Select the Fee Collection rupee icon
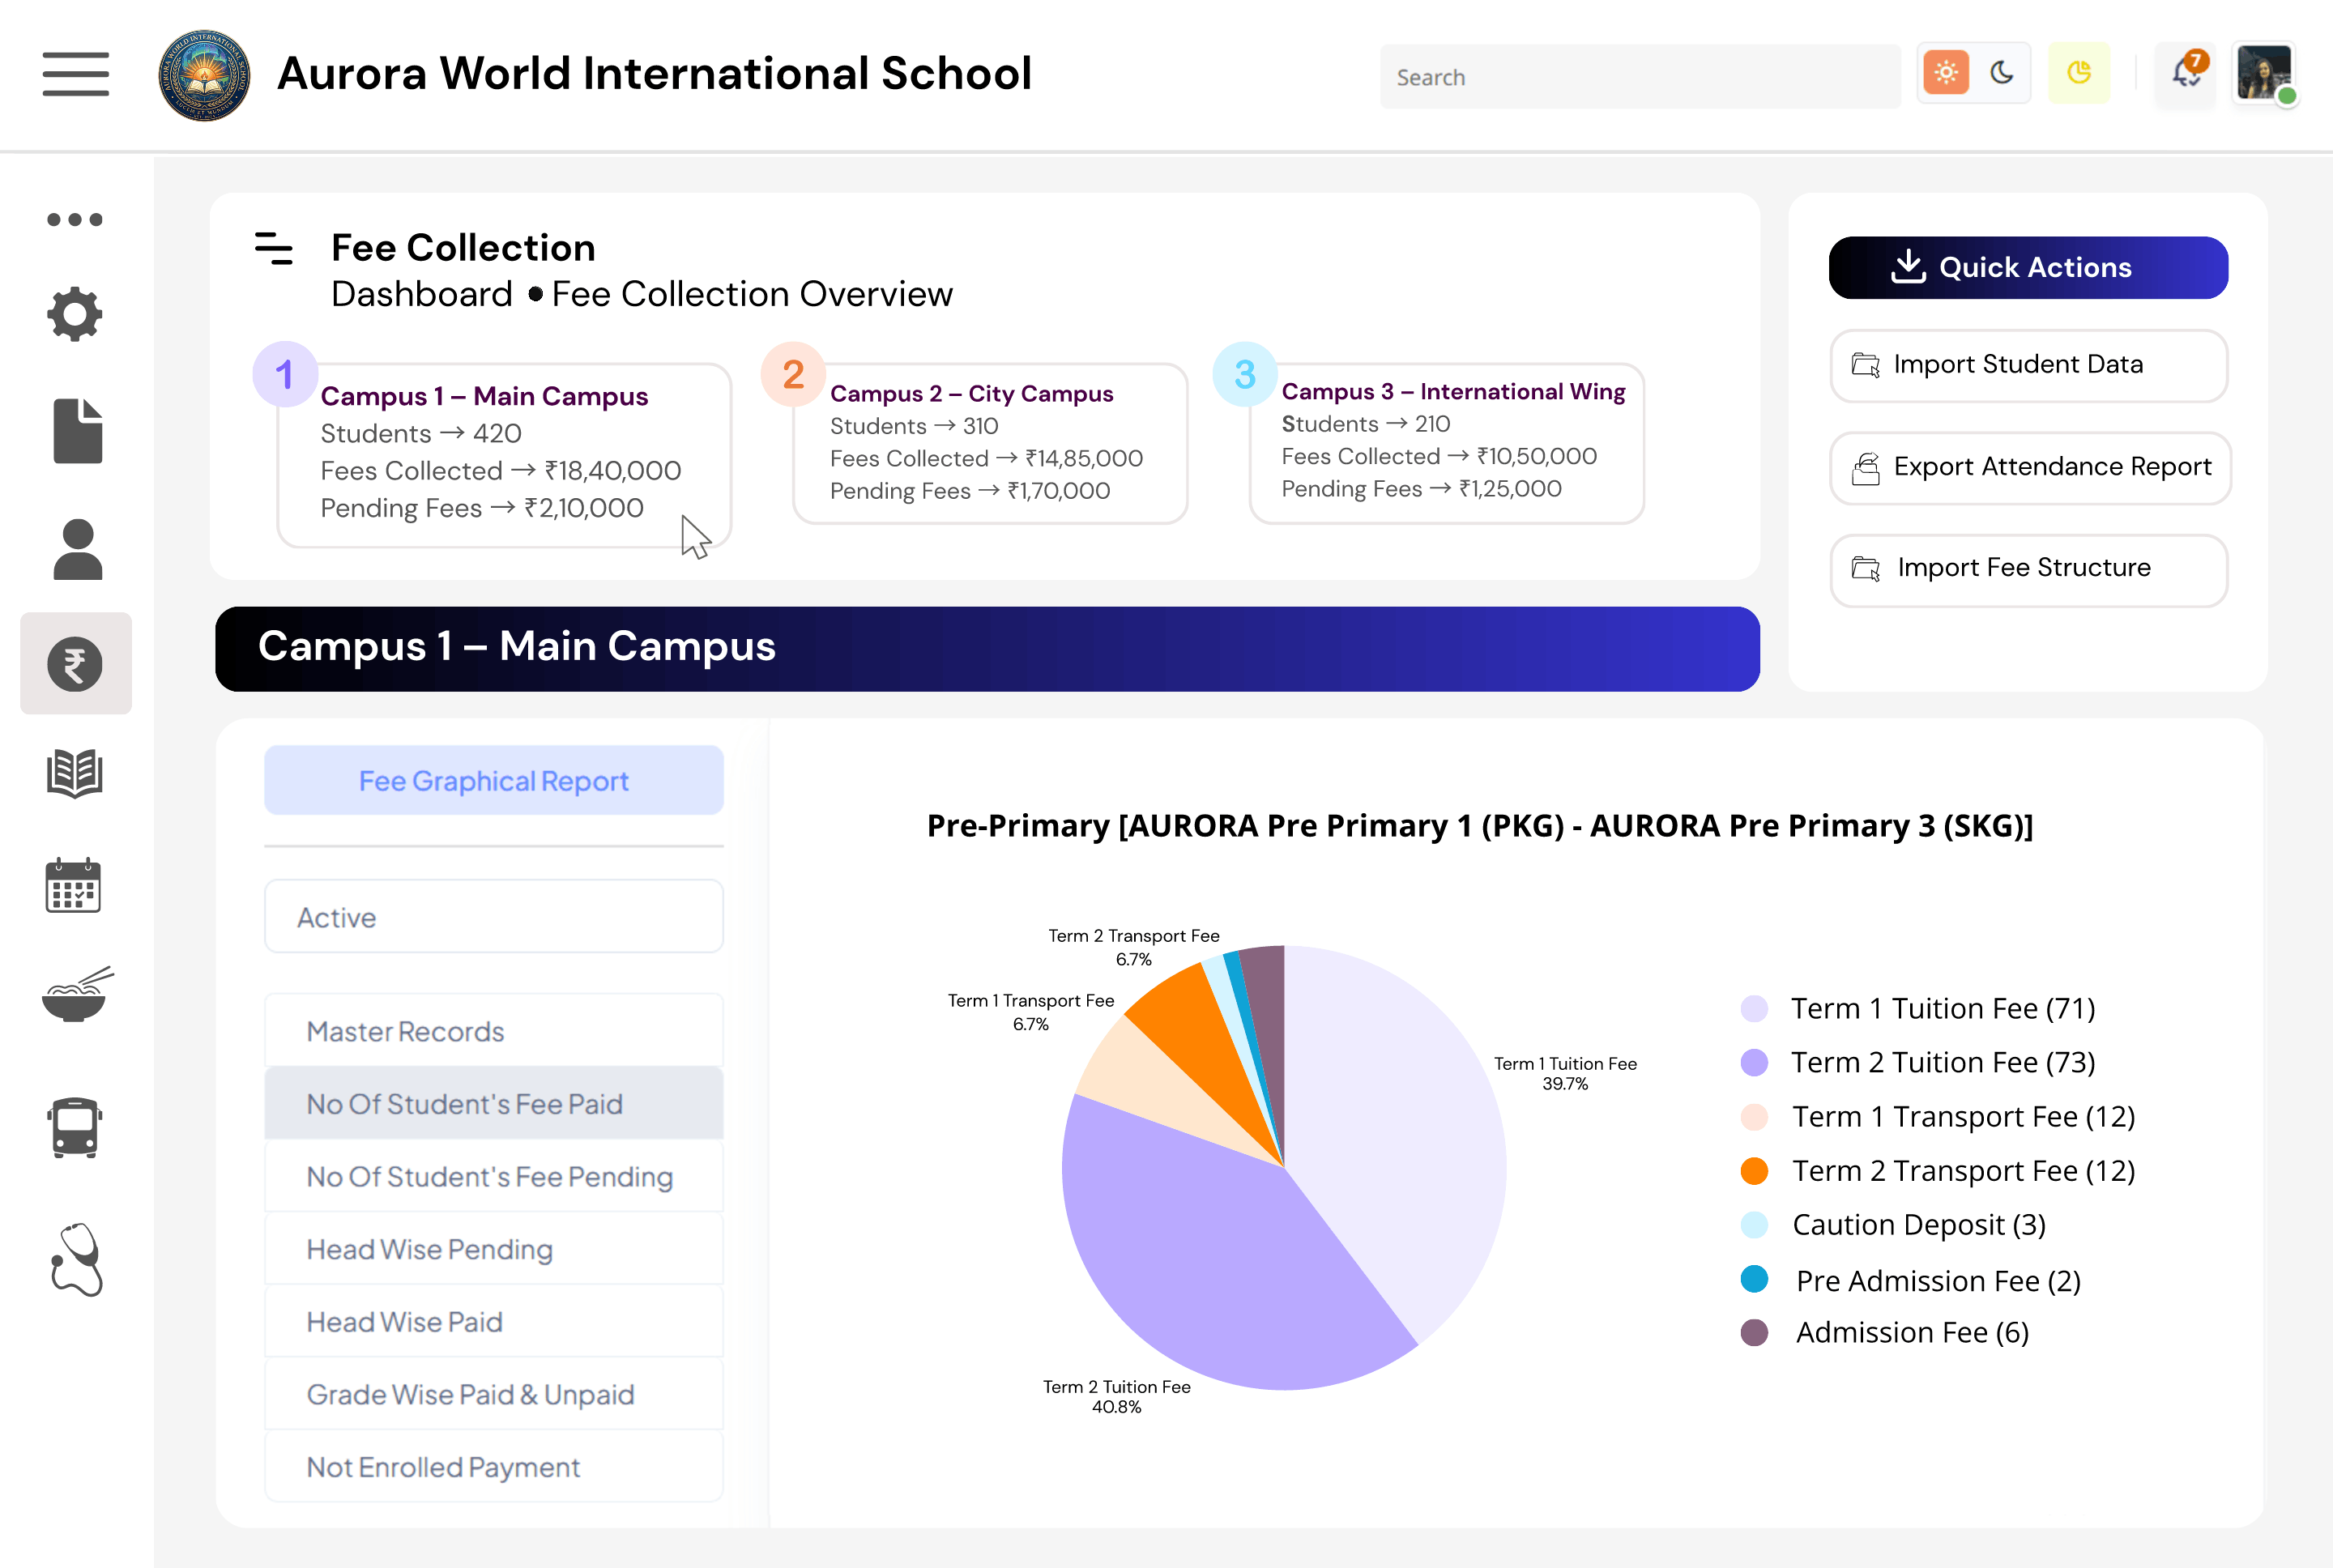The width and height of the screenshot is (2333, 1568). click(75, 663)
